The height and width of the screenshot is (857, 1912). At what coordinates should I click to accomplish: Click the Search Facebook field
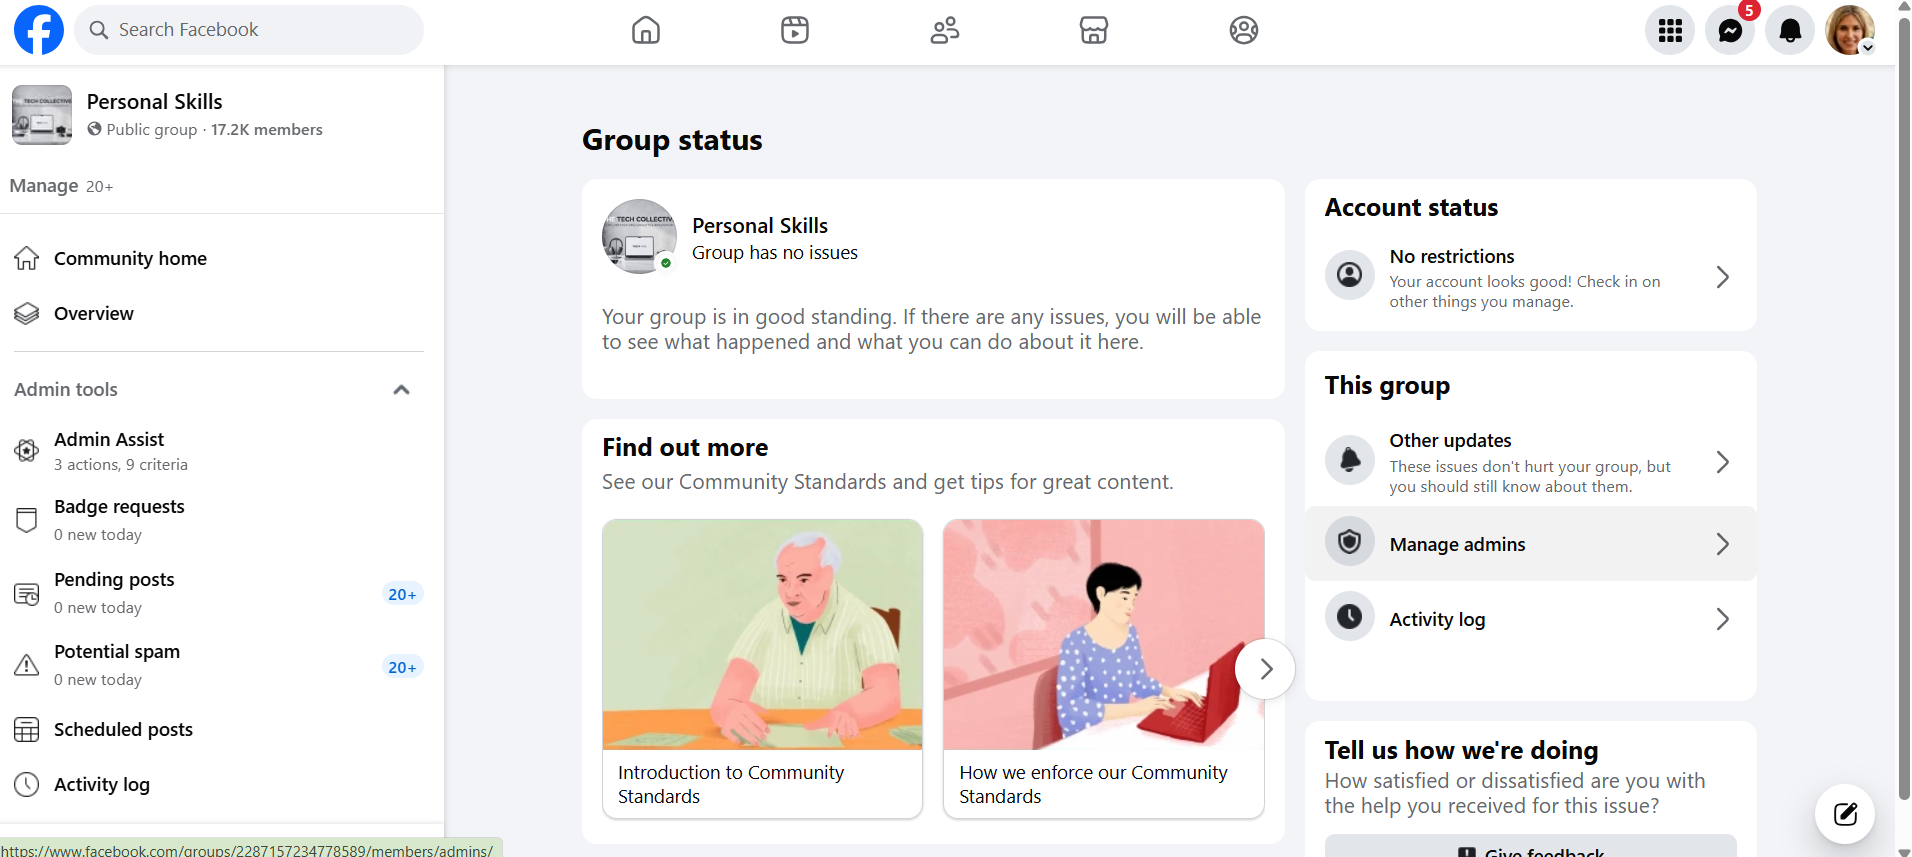(249, 30)
